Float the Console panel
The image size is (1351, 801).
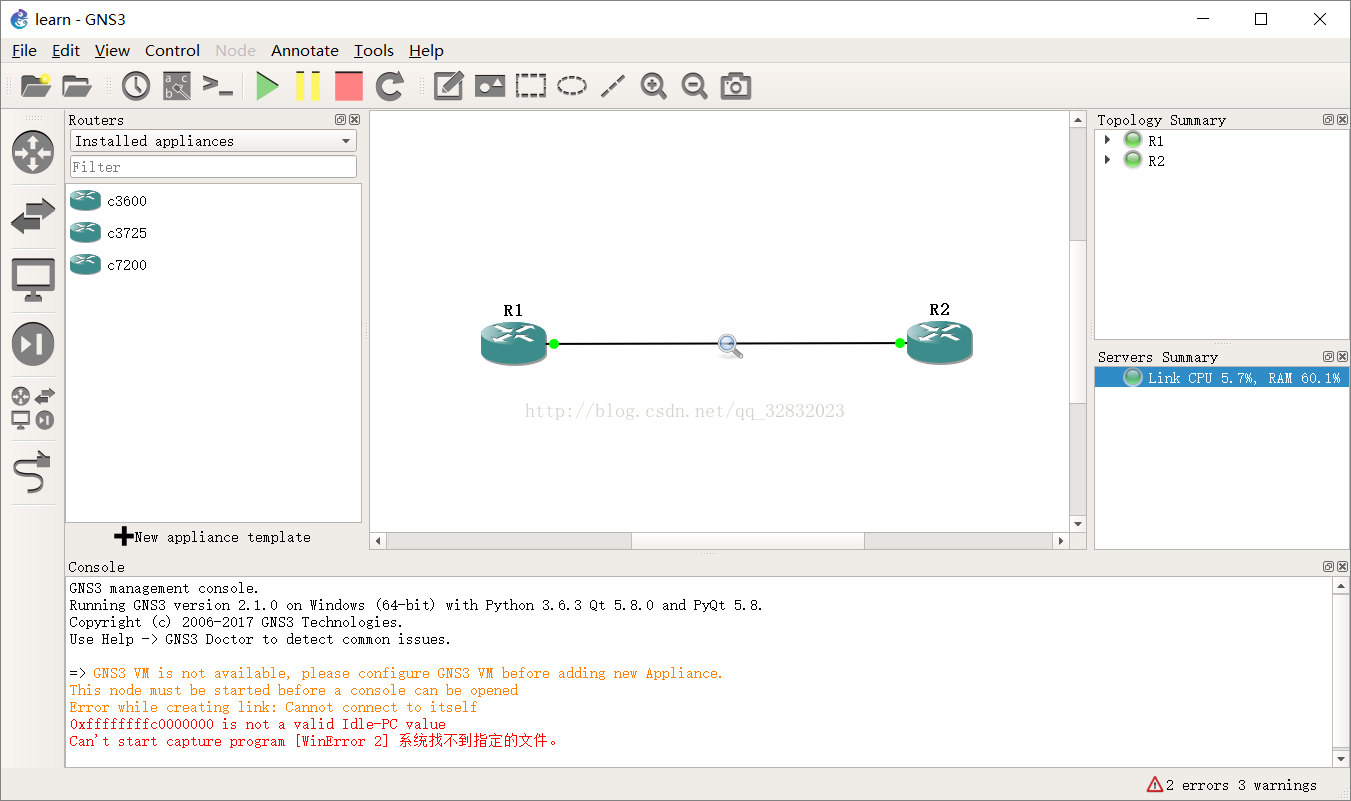click(1328, 566)
